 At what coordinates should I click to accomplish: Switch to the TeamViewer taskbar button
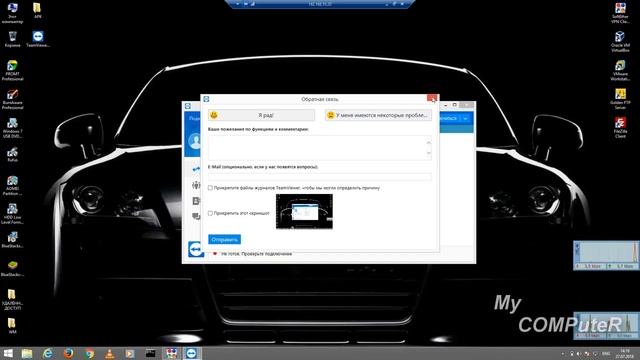pos(191,353)
